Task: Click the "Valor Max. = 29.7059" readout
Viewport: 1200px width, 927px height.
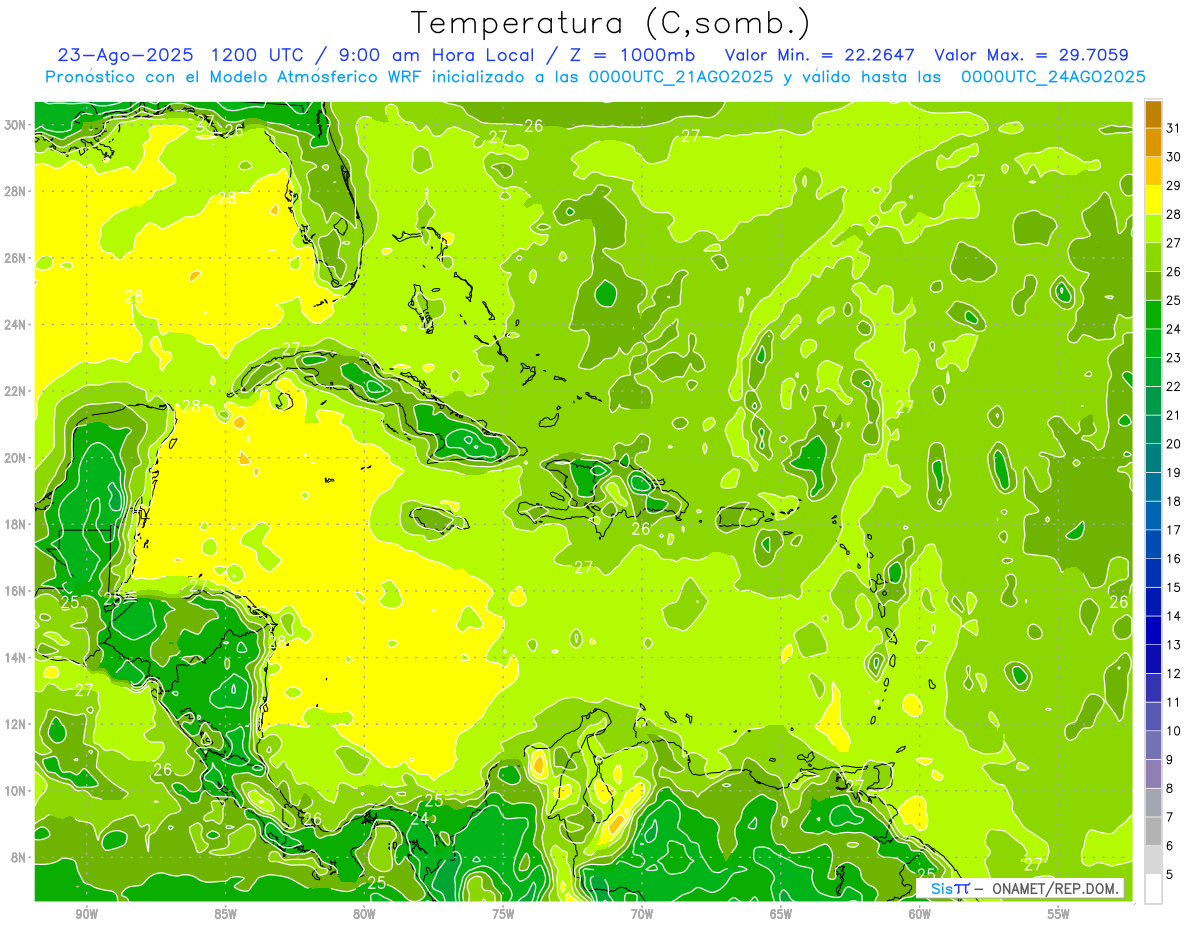Action: pos(1031,55)
